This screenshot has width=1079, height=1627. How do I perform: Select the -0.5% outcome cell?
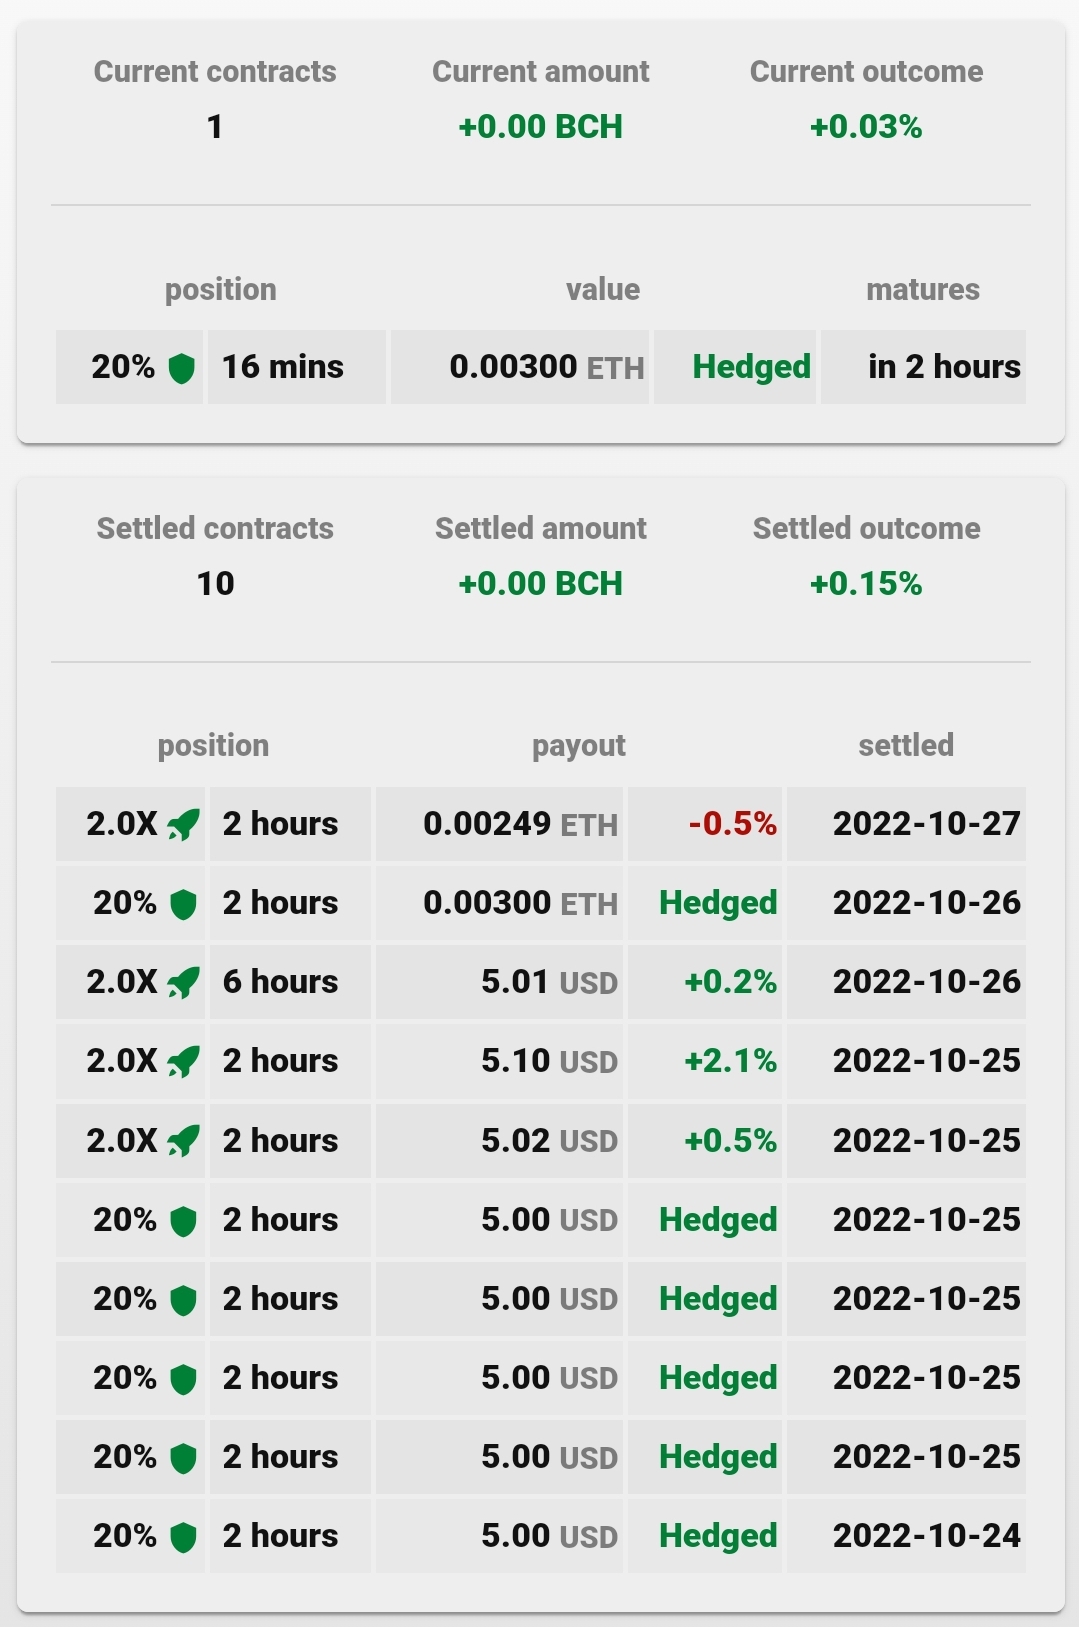(705, 824)
